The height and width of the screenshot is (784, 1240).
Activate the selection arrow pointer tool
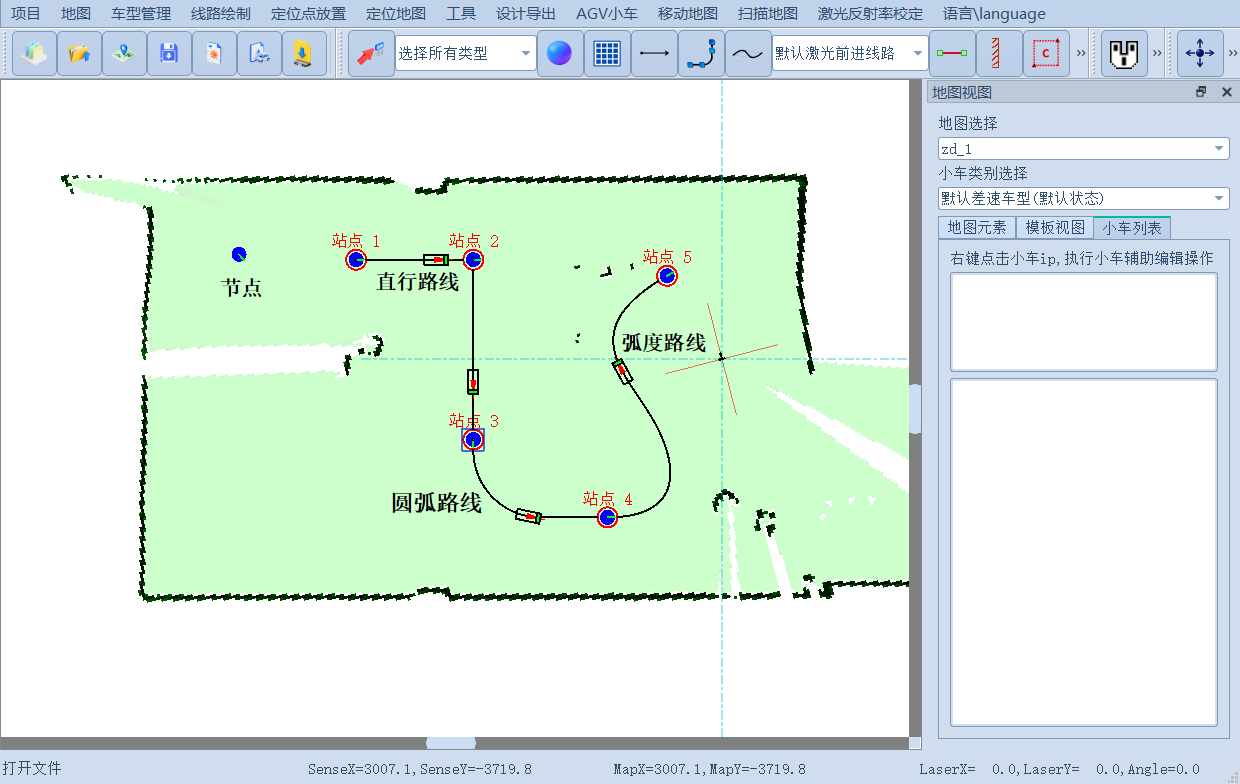[370, 54]
